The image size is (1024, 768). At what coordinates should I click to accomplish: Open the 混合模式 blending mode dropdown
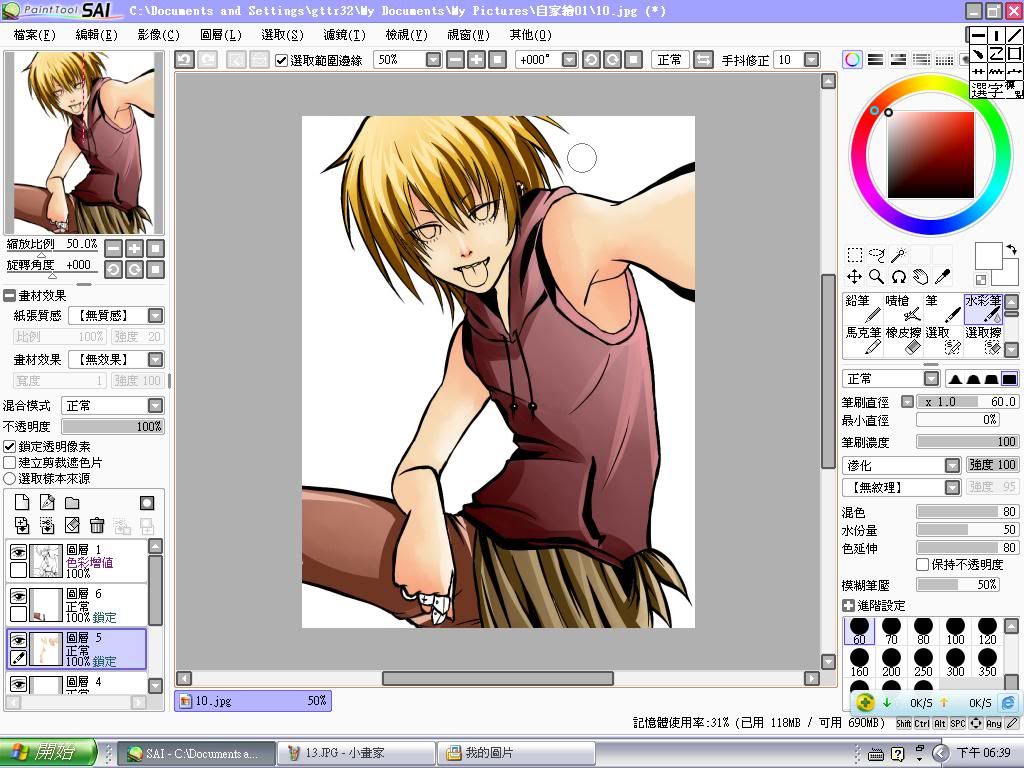tap(155, 406)
